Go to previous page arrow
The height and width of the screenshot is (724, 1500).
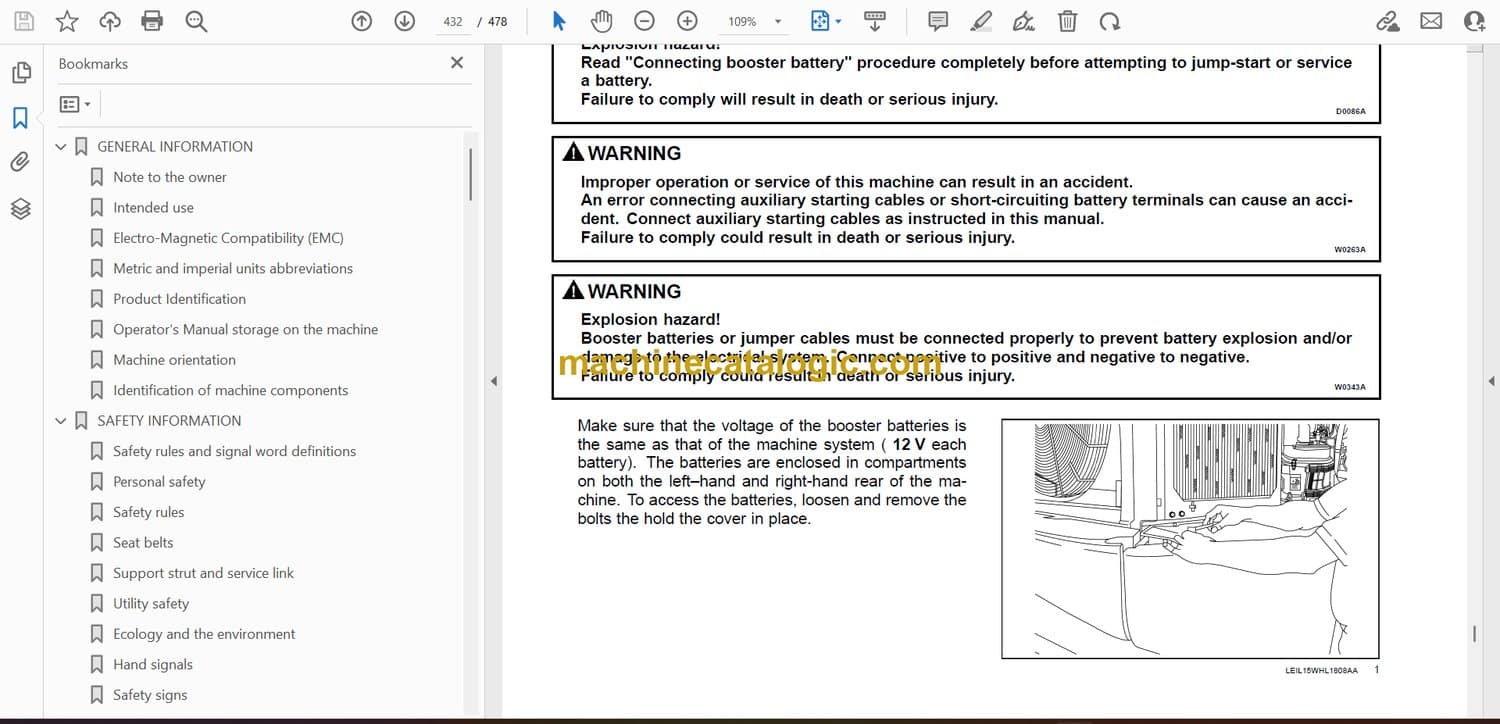point(362,21)
